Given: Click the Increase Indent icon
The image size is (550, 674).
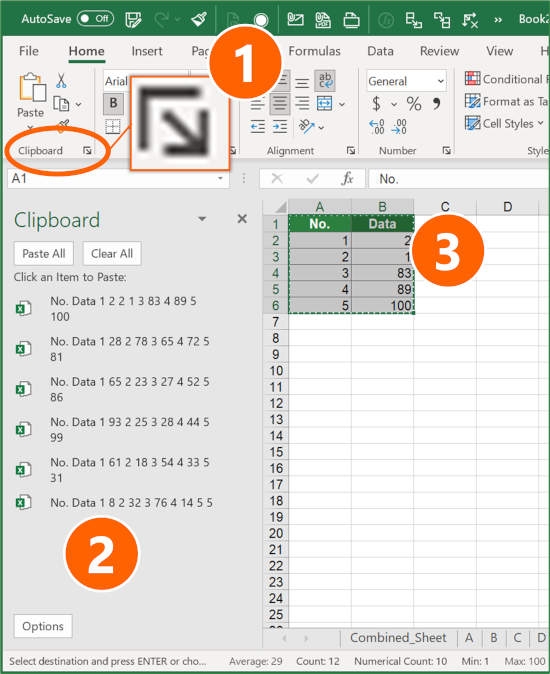Looking at the screenshot, I should (x=280, y=127).
